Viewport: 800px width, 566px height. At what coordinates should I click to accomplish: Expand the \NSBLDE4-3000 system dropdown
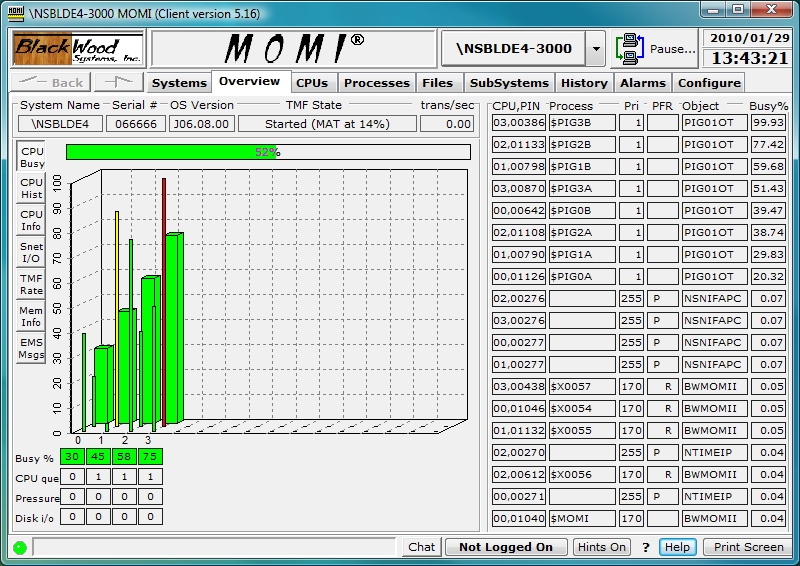coord(595,48)
